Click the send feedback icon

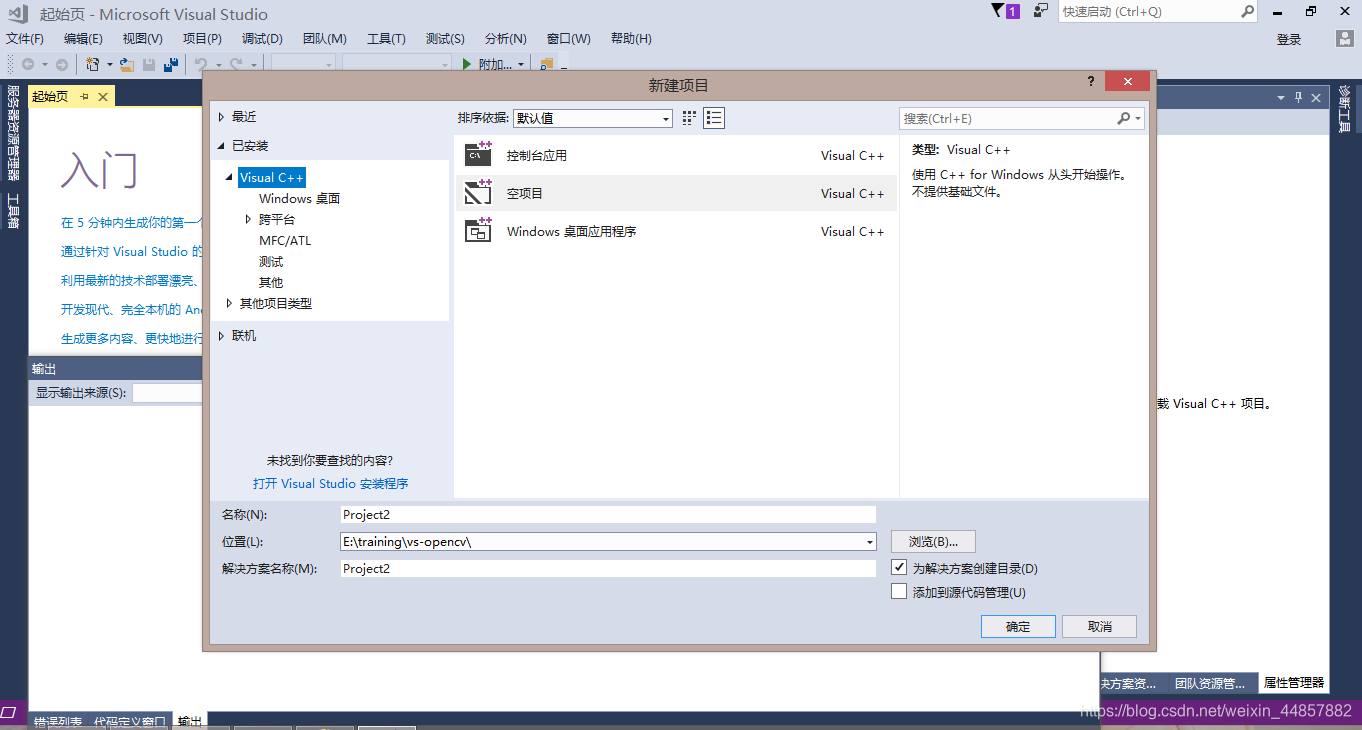tap(1041, 11)
